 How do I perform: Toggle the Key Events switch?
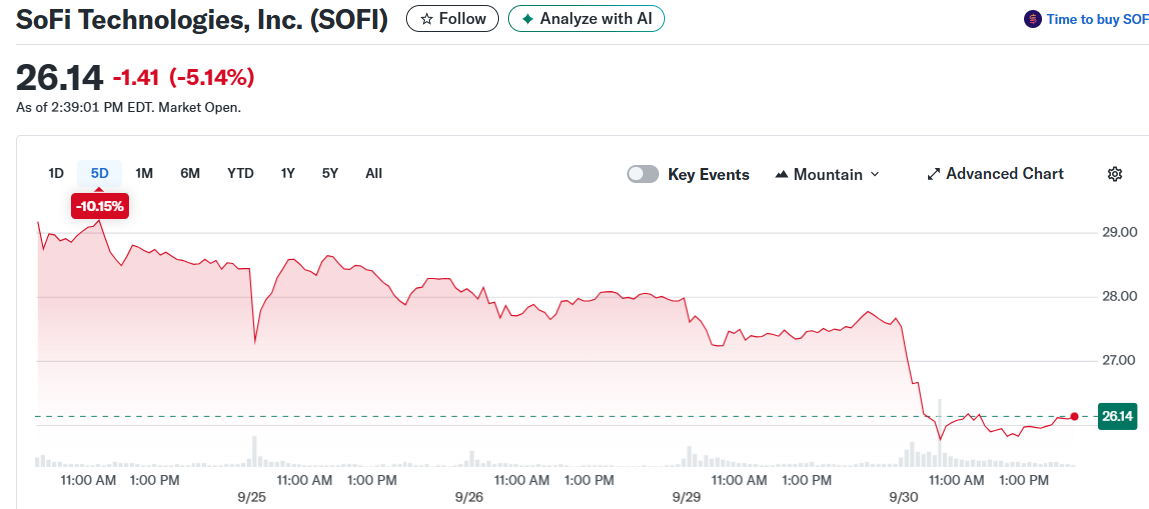tap(643, 174)
